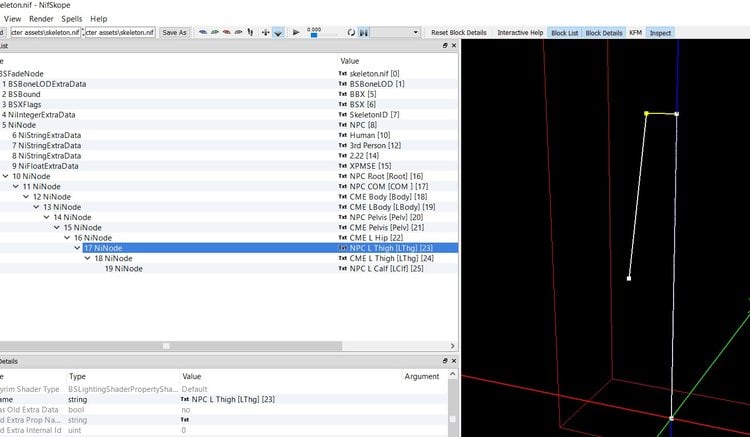
Task: Close the Block List panel
Action: pos(454,45)
